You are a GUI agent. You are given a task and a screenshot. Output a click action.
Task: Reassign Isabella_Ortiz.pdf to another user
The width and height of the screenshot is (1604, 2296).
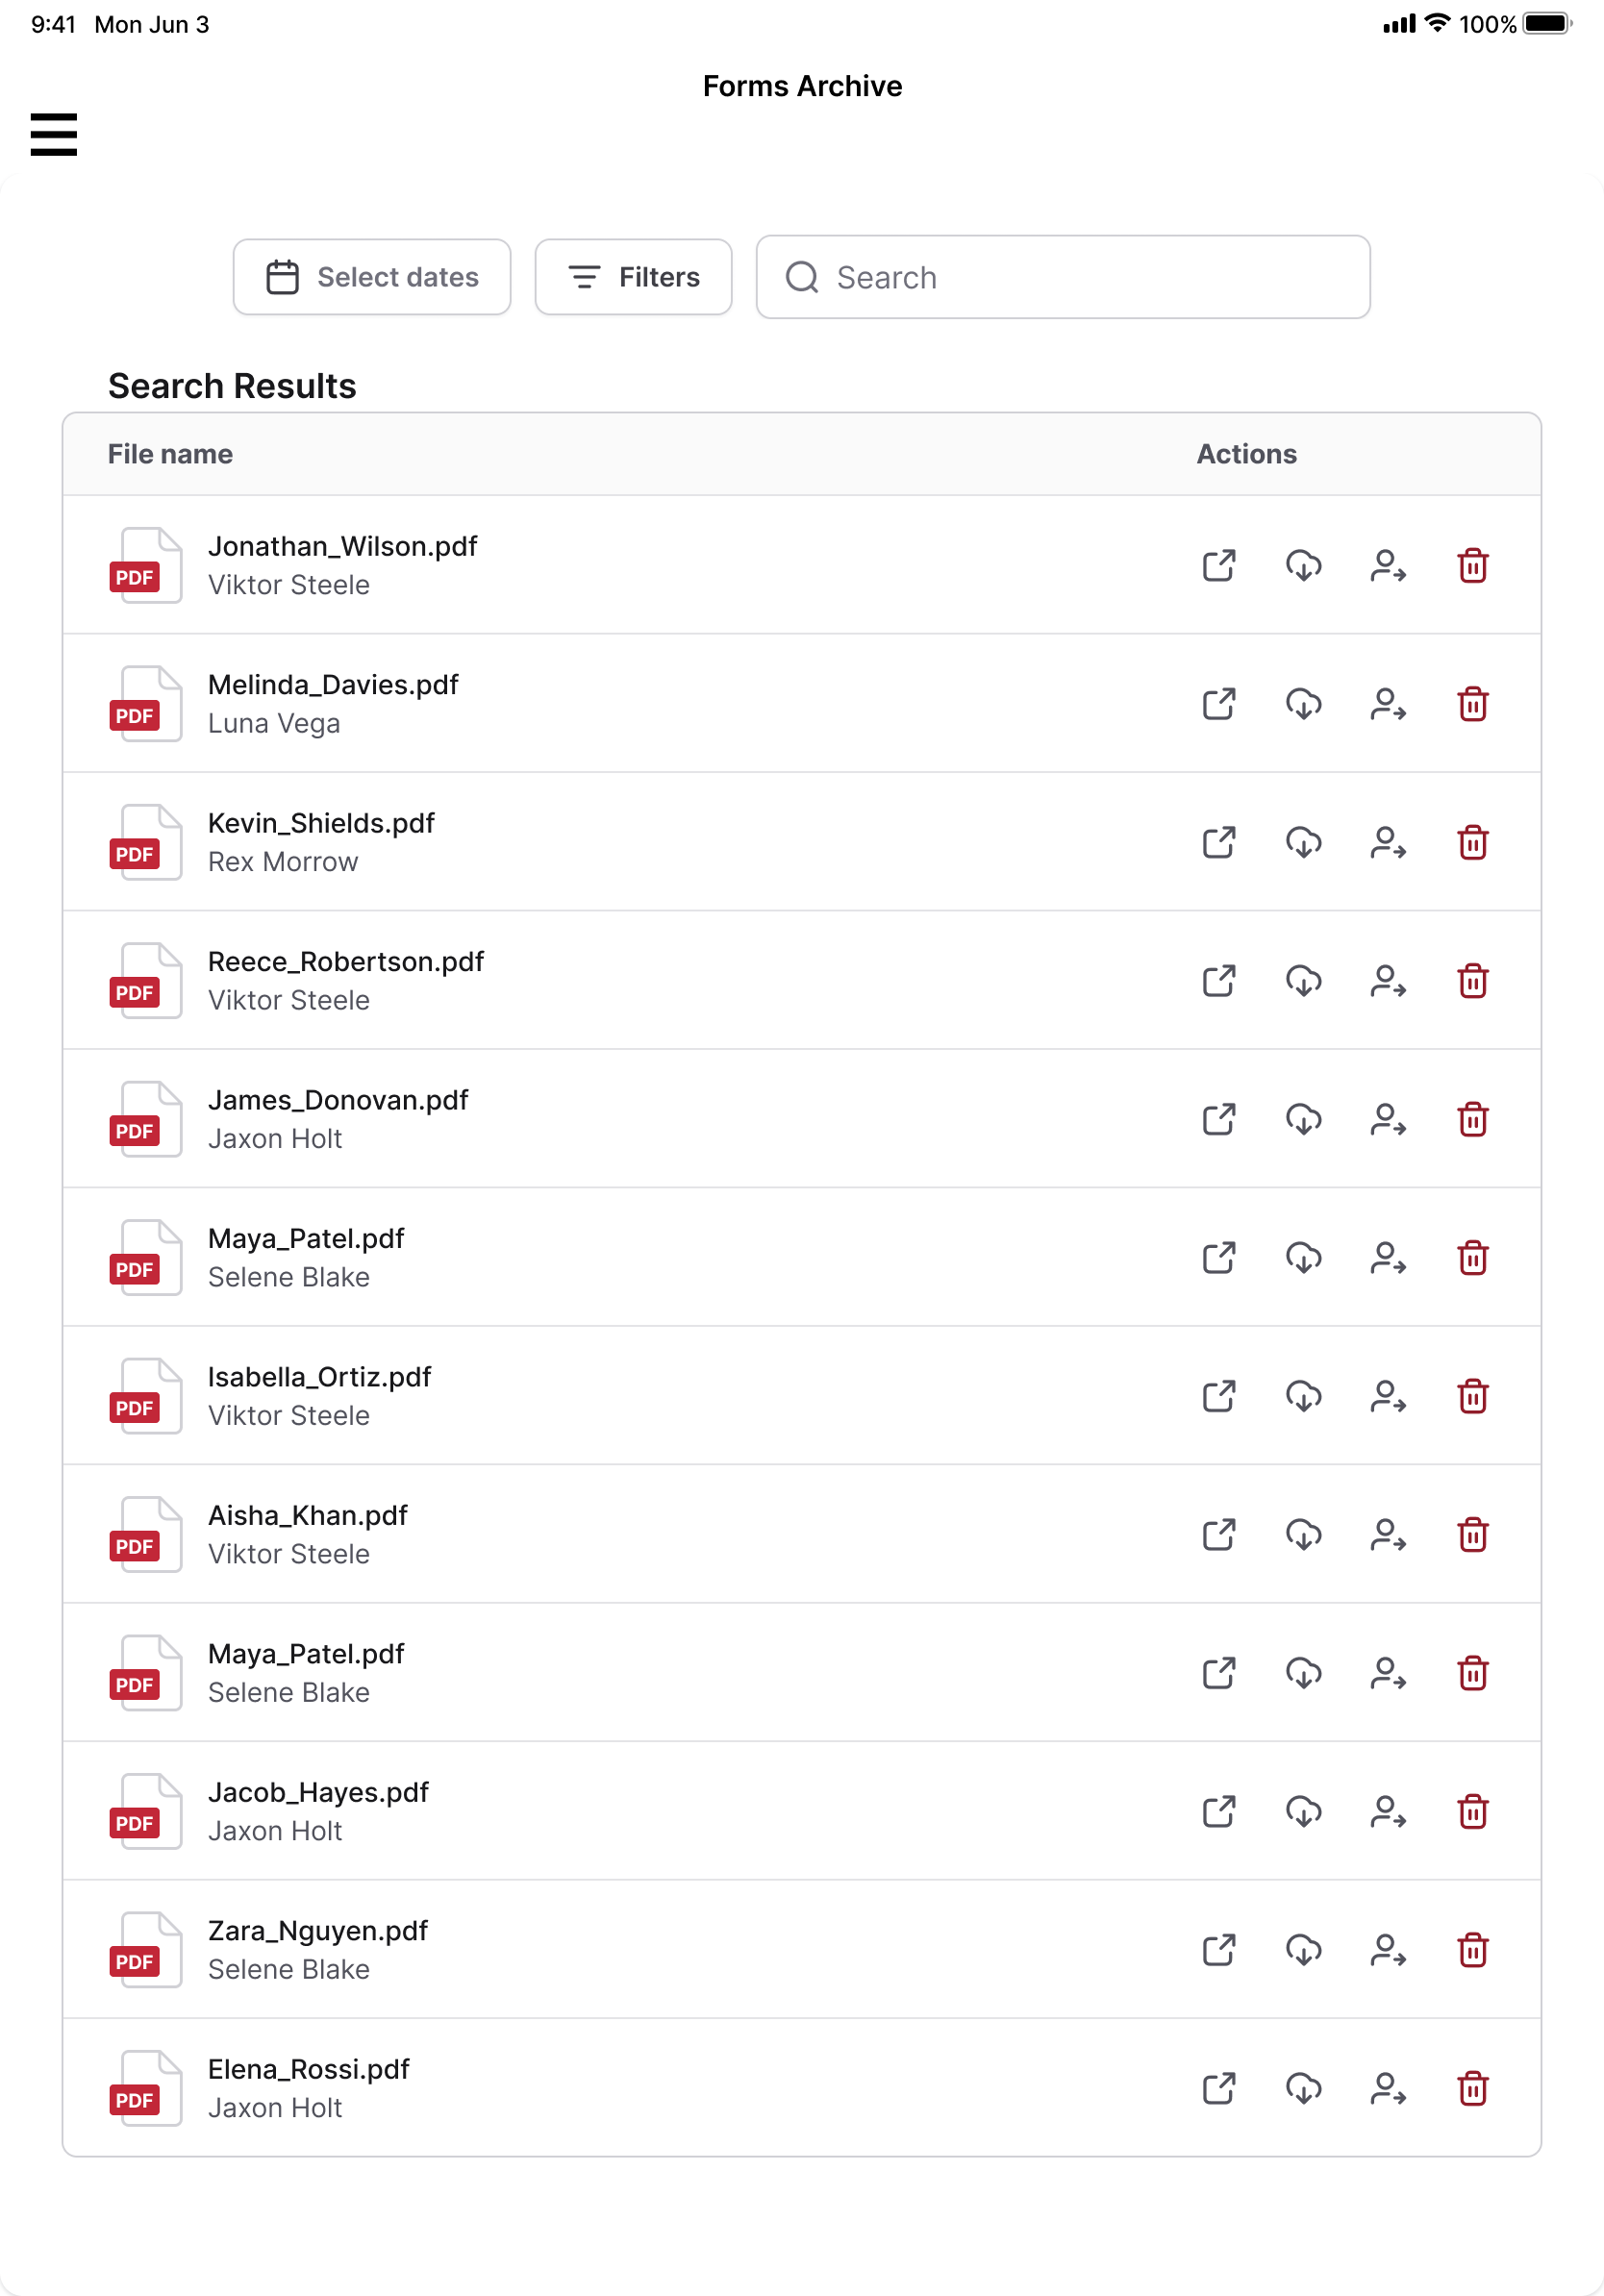(x=1388, y=1397)
